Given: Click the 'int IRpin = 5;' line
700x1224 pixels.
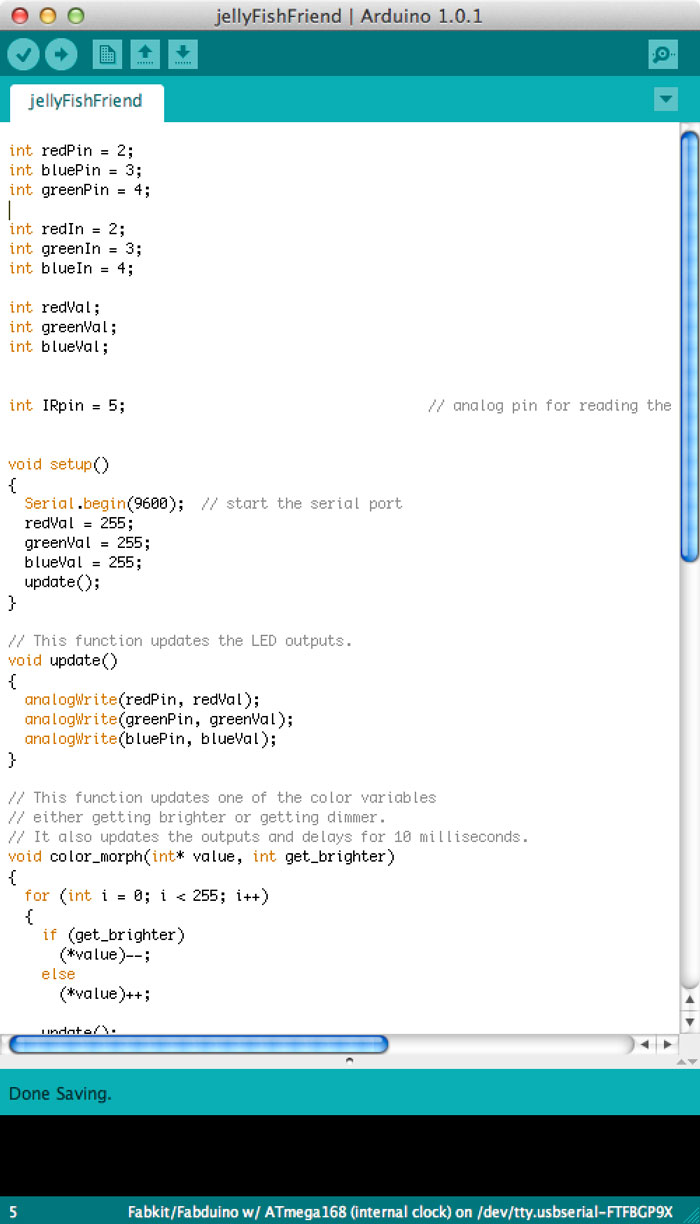Looking at the screenshot, I should coord(67,406).
